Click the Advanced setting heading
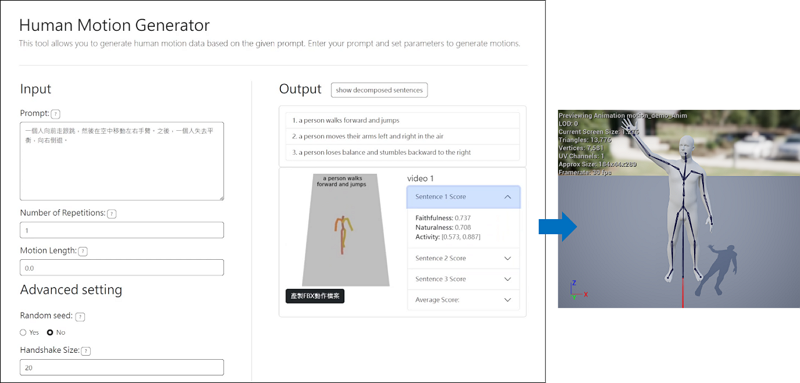Image resolution: width=800 pixels, height=383 pixels. (x=71, y=290)
